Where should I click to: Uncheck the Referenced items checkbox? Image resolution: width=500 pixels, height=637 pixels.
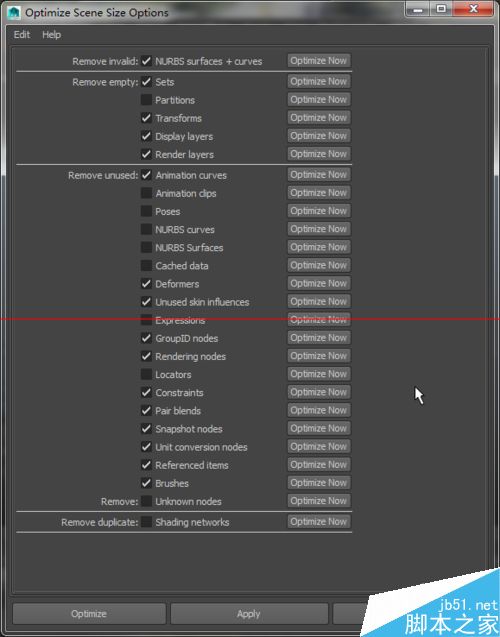coord(146,465)
